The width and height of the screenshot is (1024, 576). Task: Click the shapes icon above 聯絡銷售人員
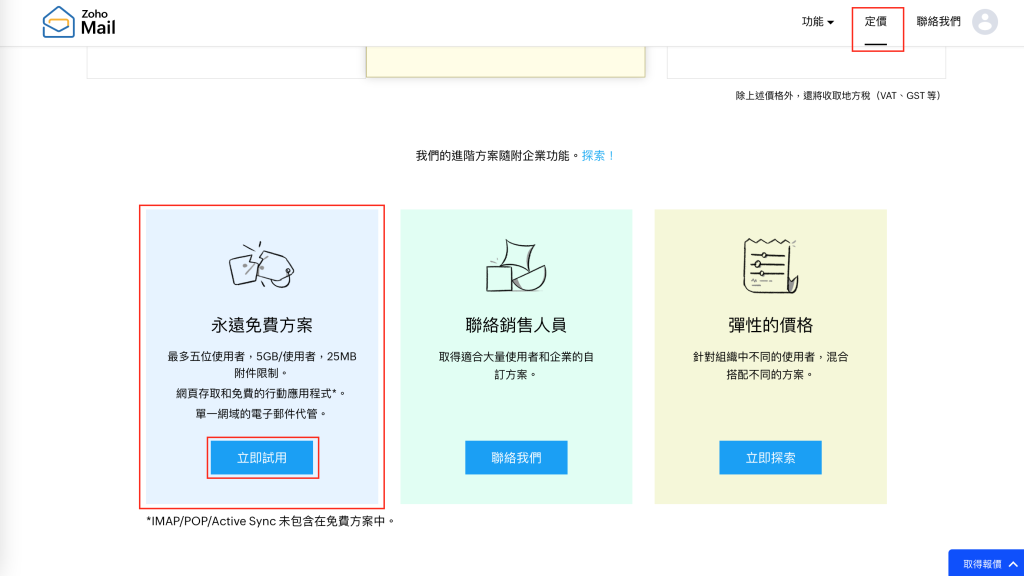[x=516, y=265]
